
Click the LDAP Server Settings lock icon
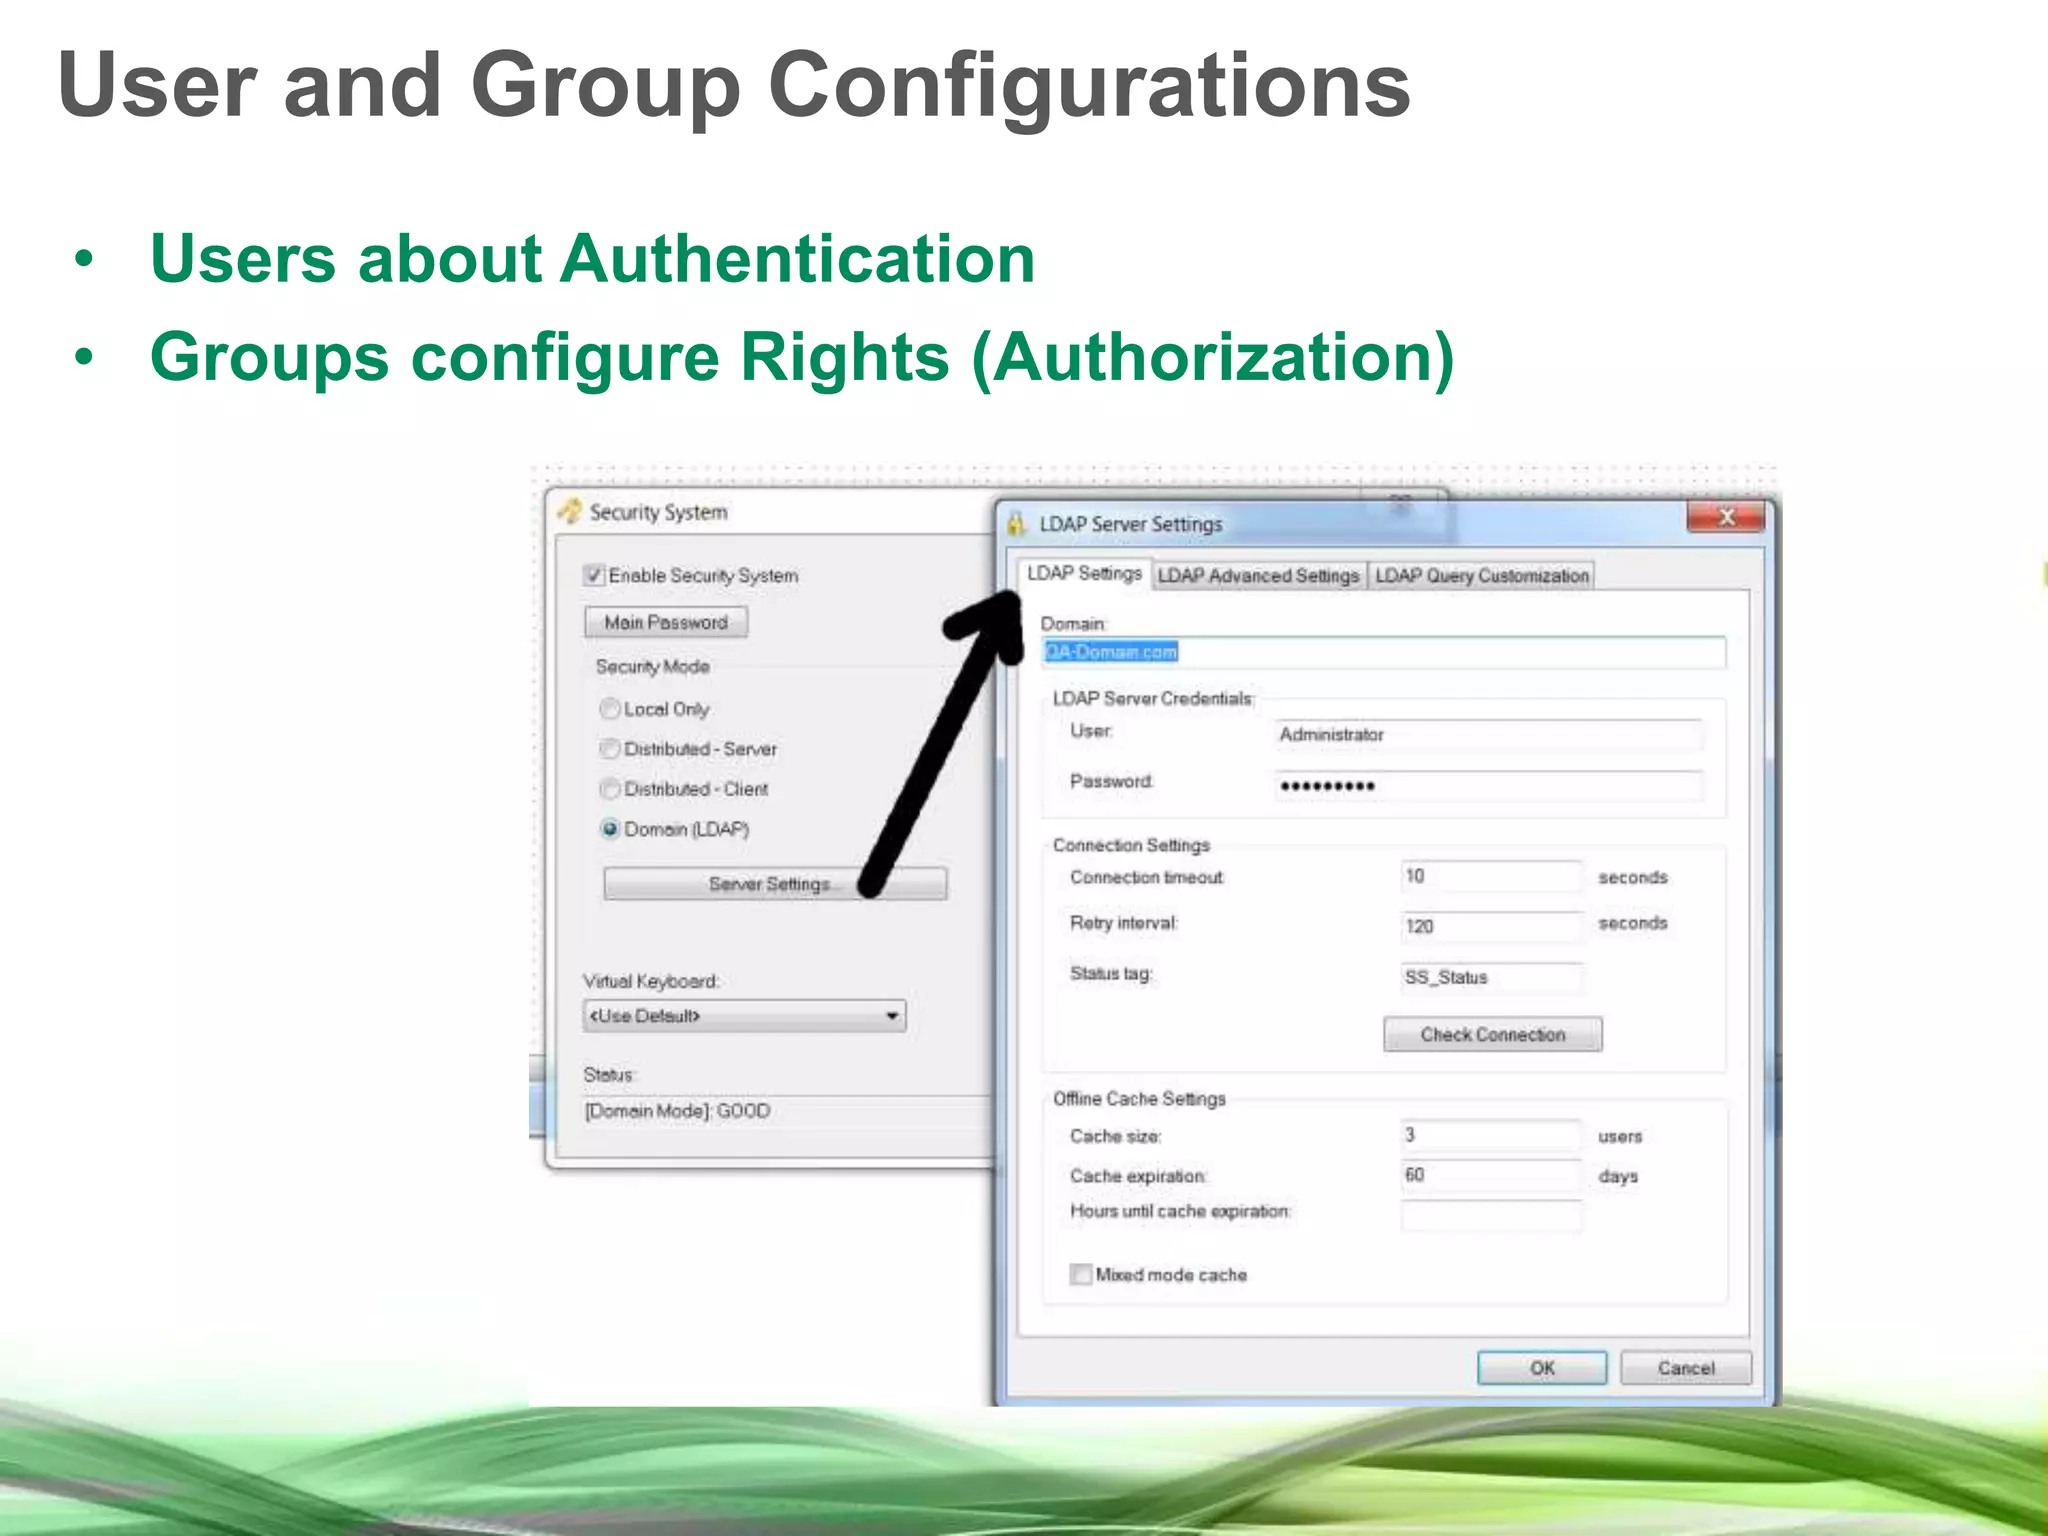point(1017,524)
